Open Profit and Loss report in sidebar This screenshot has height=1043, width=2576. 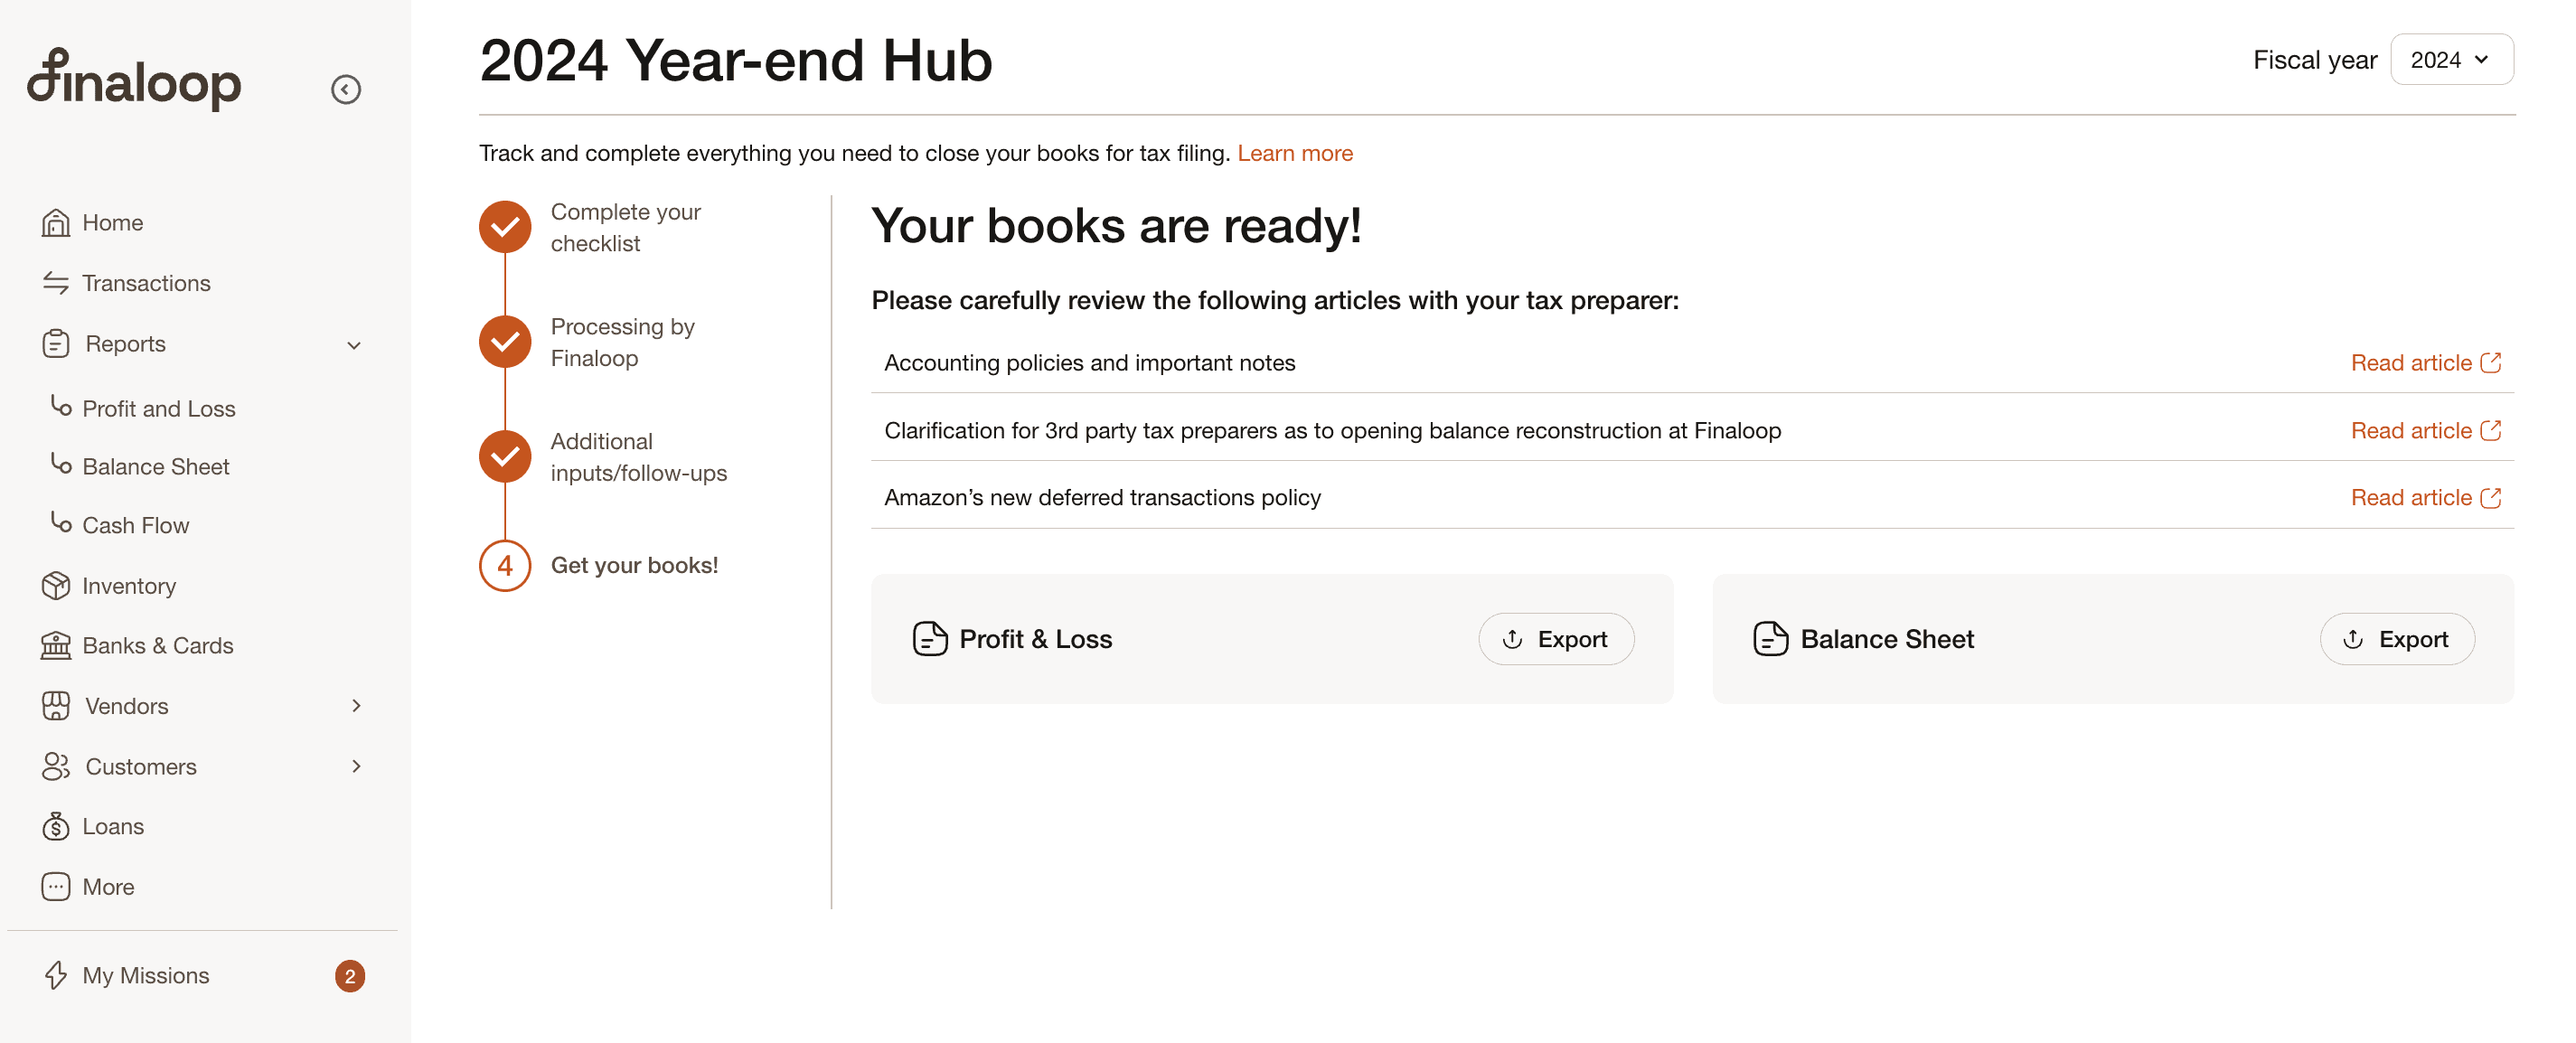tap(159, 408)
